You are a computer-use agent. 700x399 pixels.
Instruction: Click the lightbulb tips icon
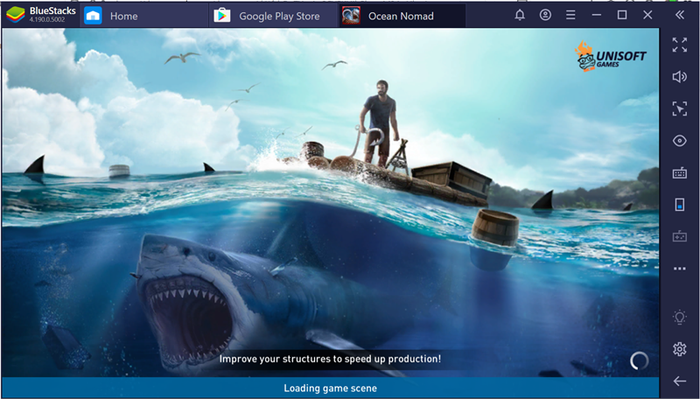679,317
